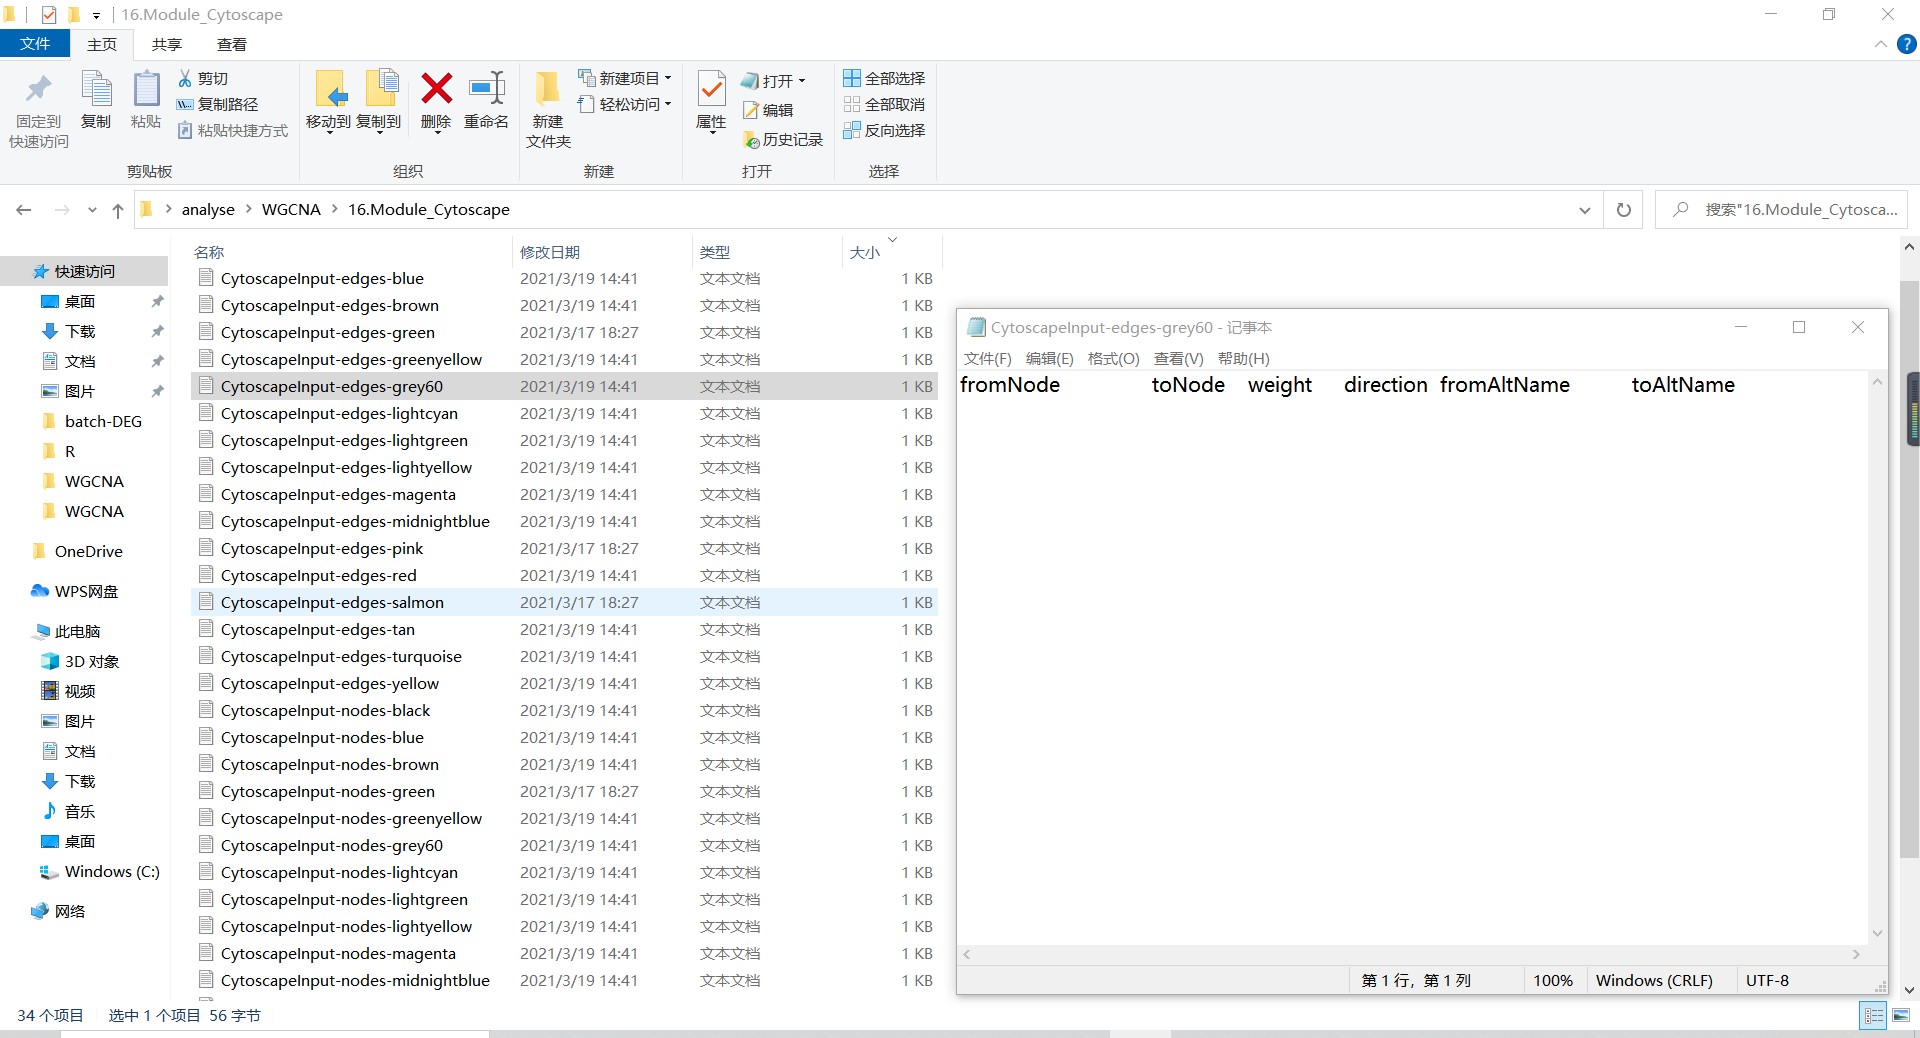The height and width of the screenshot is (1038, 1920).
Task: Open the Properties icon
Action: [711, 90]
